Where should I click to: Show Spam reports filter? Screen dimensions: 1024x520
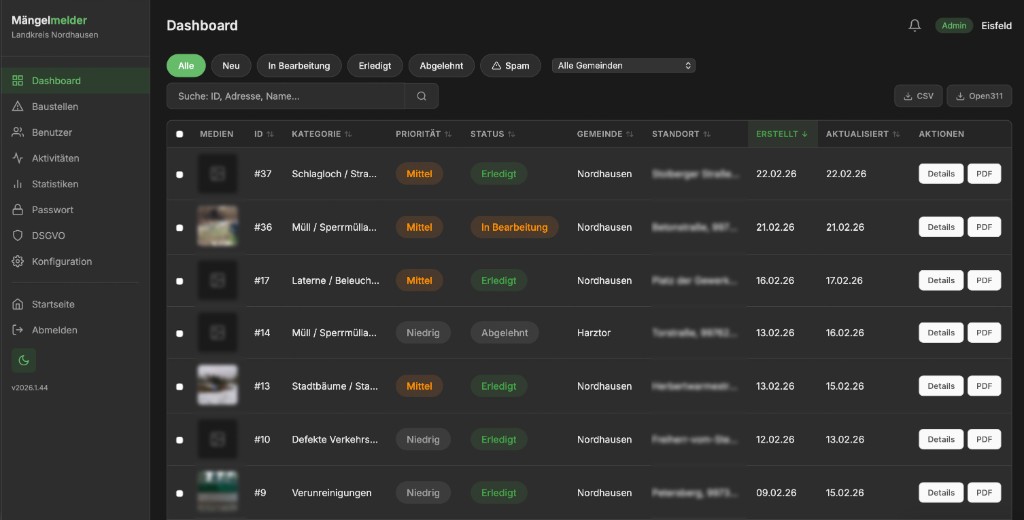[510, 66]
